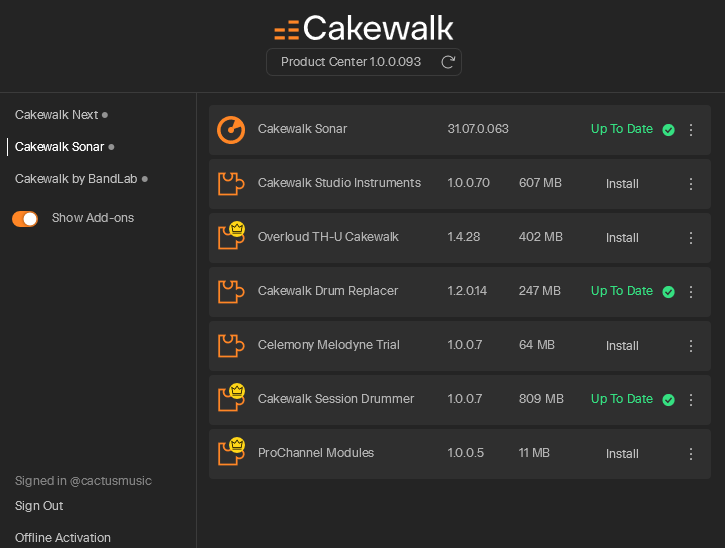The height and width of the screenshot is (548, 725).
Task: Select Cakewalk Next in the sidebar
Action: [56, 115]
